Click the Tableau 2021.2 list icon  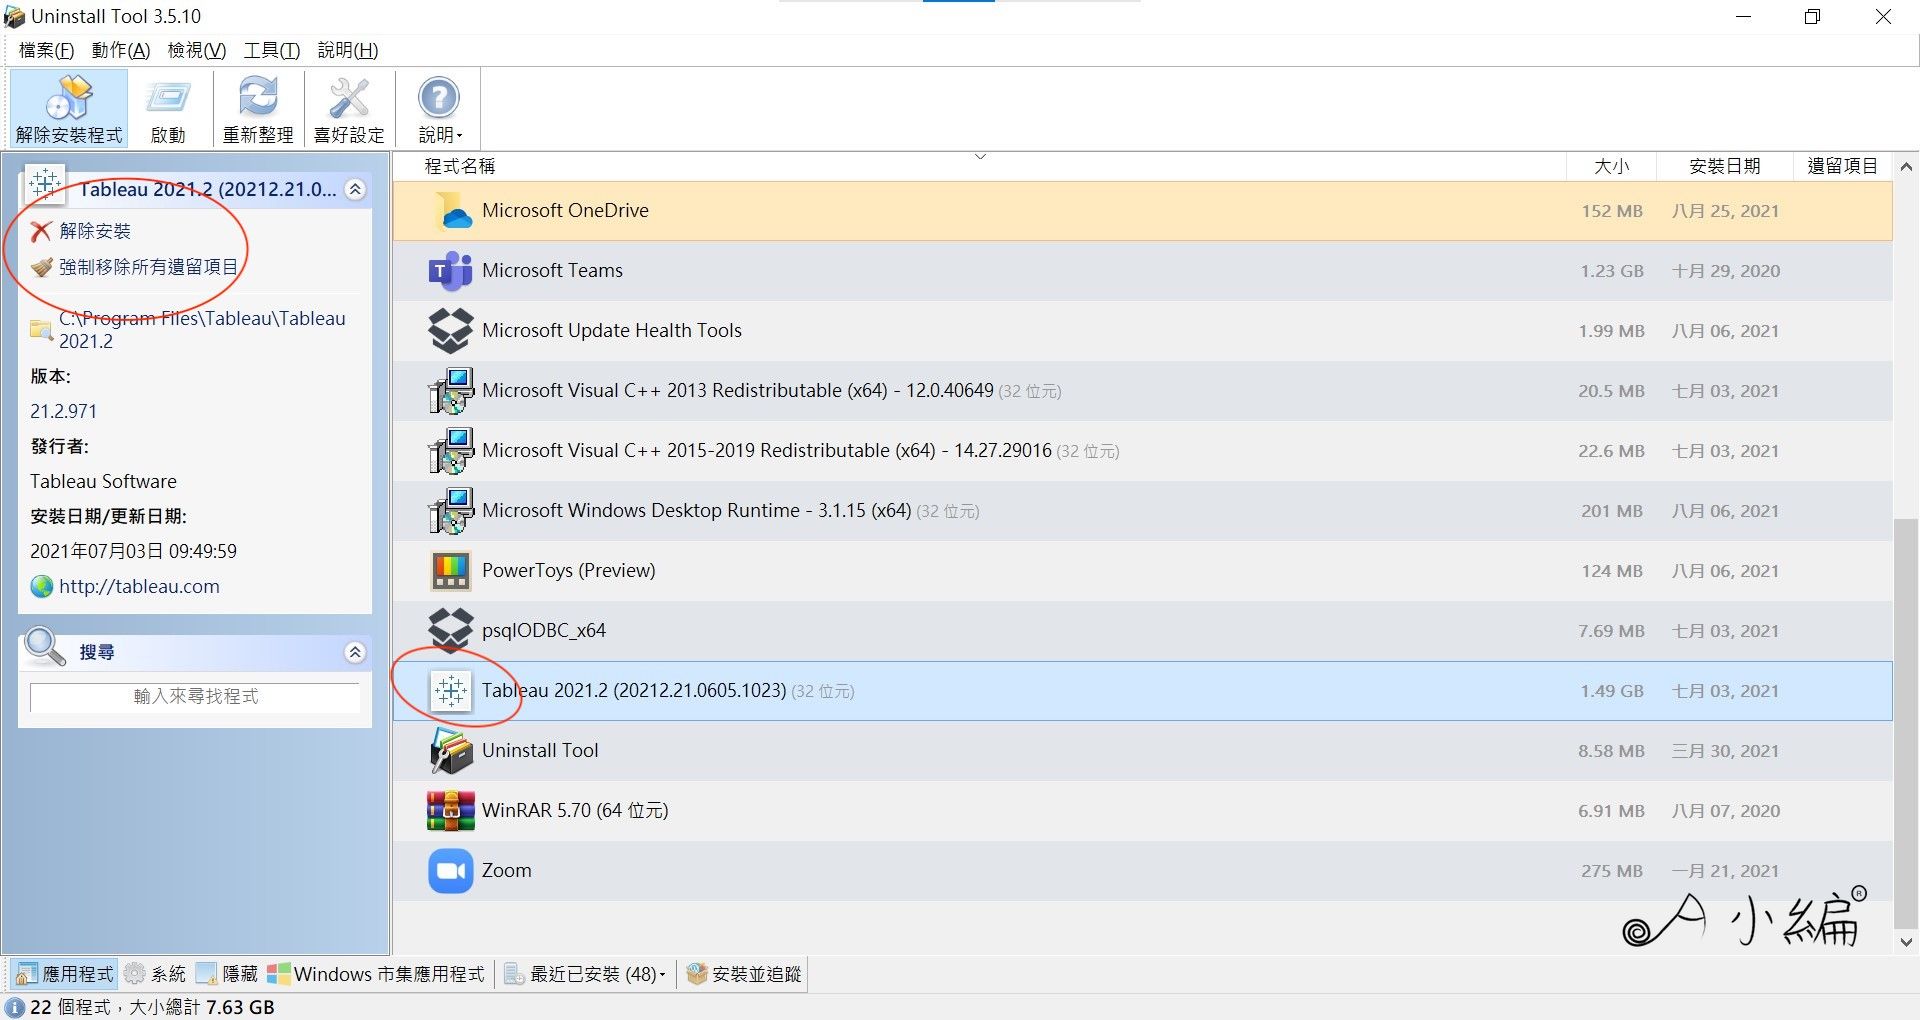click(x=451, y=691)
